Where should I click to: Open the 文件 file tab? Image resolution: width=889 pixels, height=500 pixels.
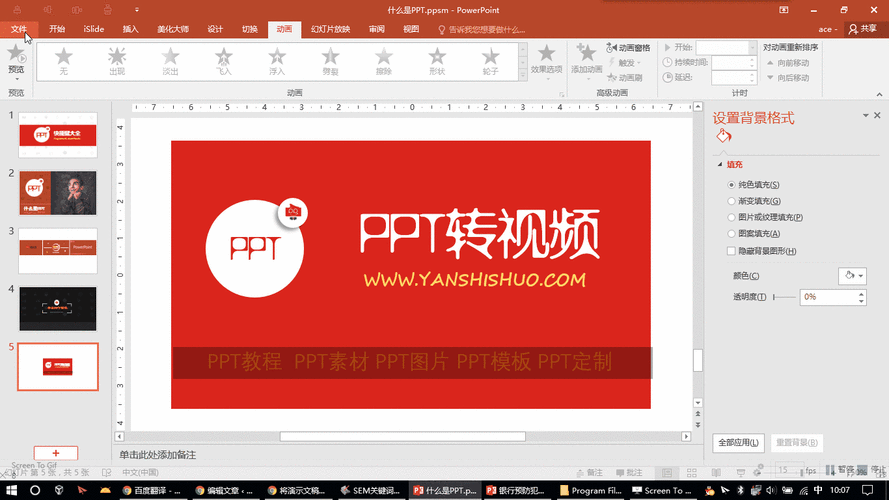(x=19, y=29)
